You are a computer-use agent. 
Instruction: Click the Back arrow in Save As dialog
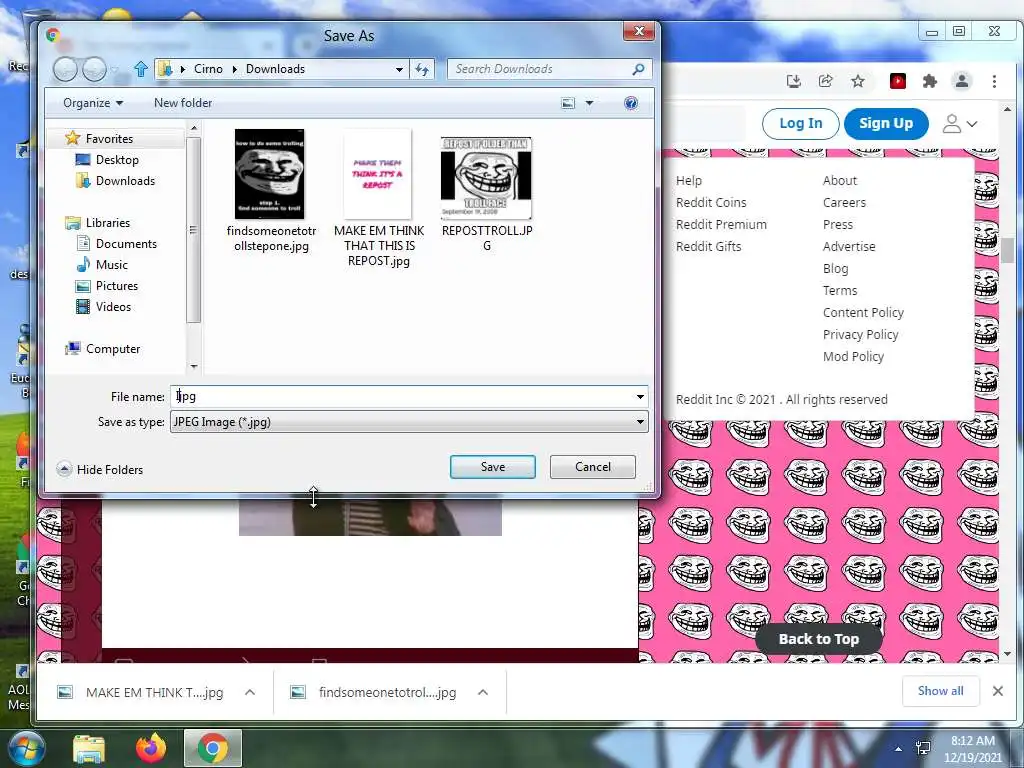[65, 69]
